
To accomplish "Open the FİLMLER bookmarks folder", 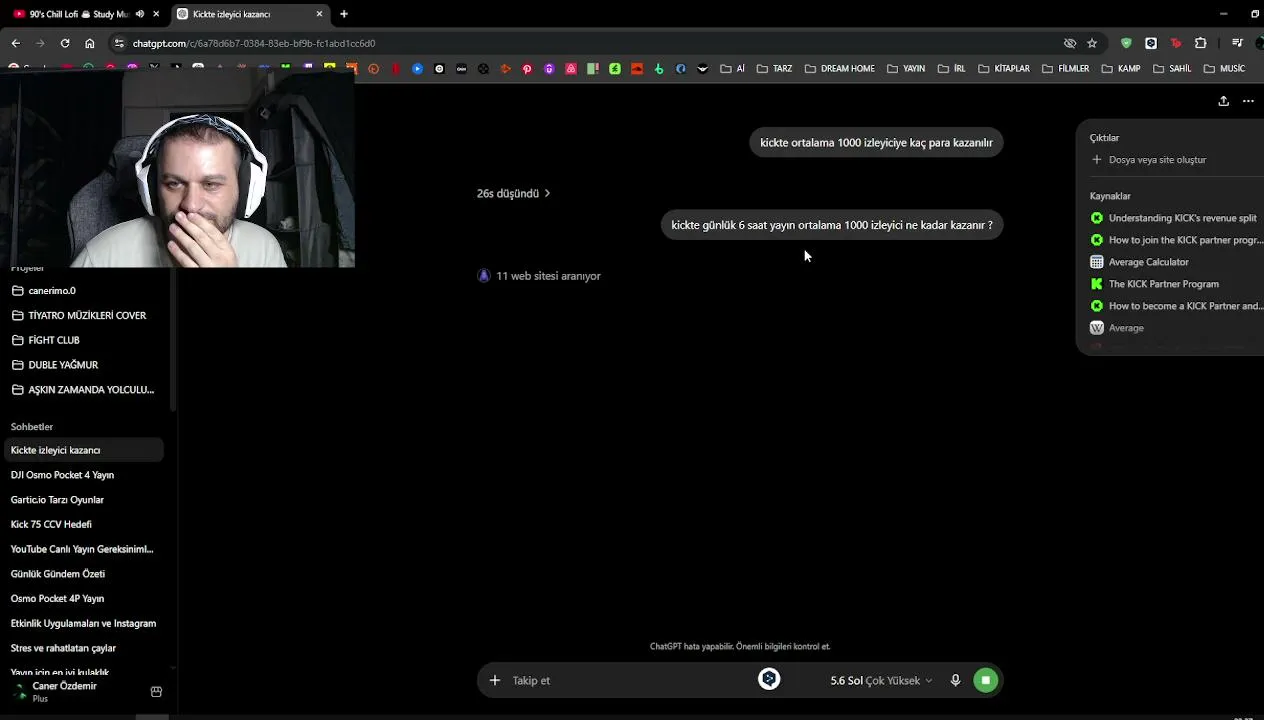I will pyautogui.click(x=1066, y=69).
